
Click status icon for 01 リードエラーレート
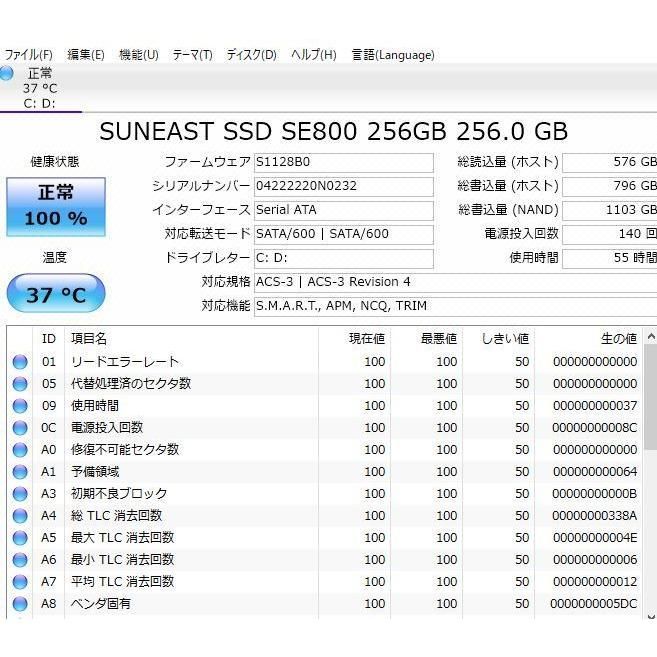point(20,362)
